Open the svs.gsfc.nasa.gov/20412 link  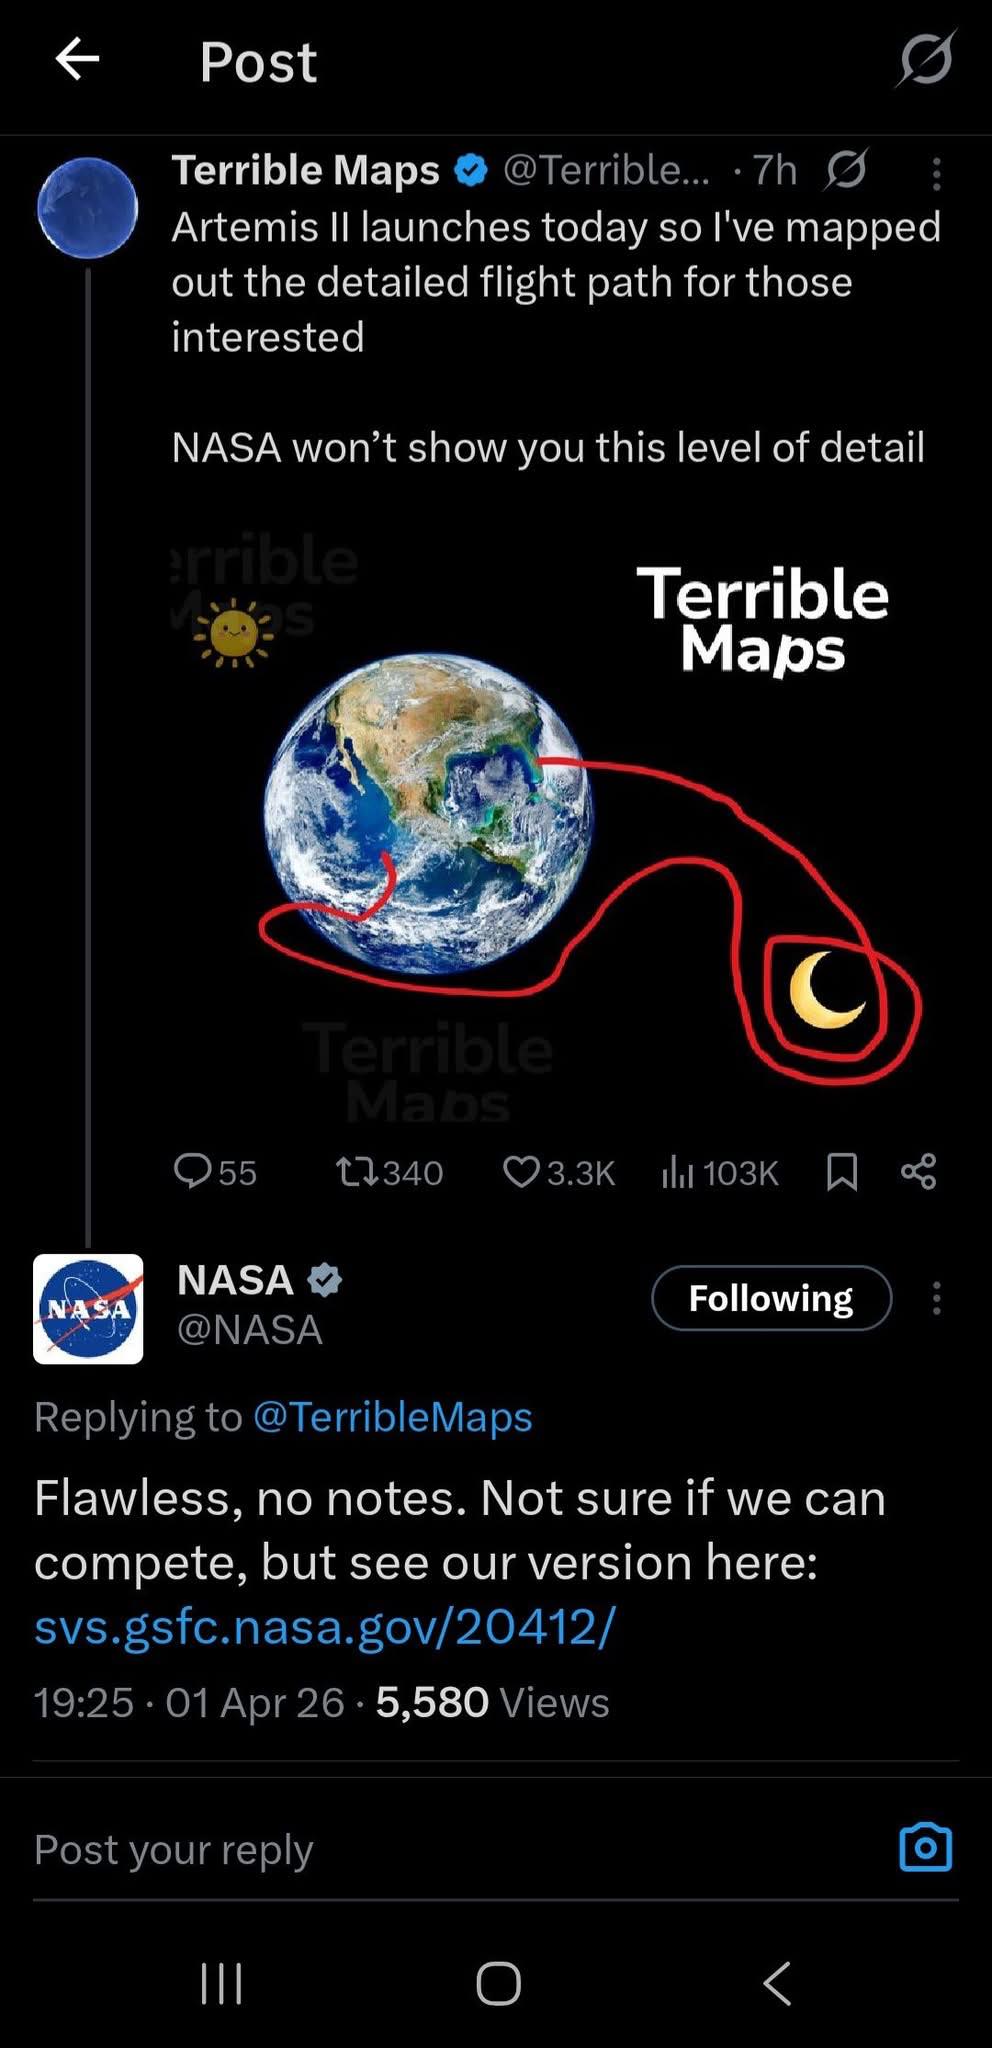[x=324, y=1627]
